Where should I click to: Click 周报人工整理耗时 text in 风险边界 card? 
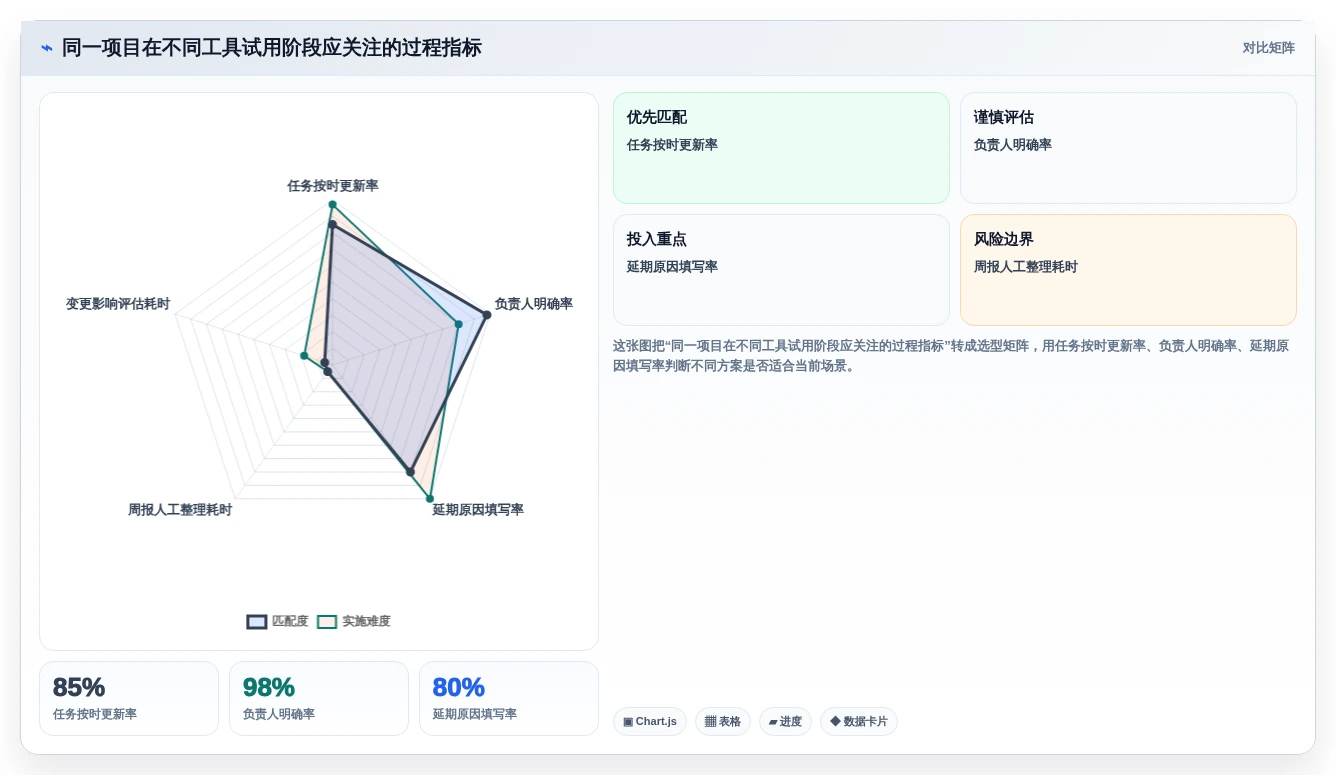pos(1026,267)
